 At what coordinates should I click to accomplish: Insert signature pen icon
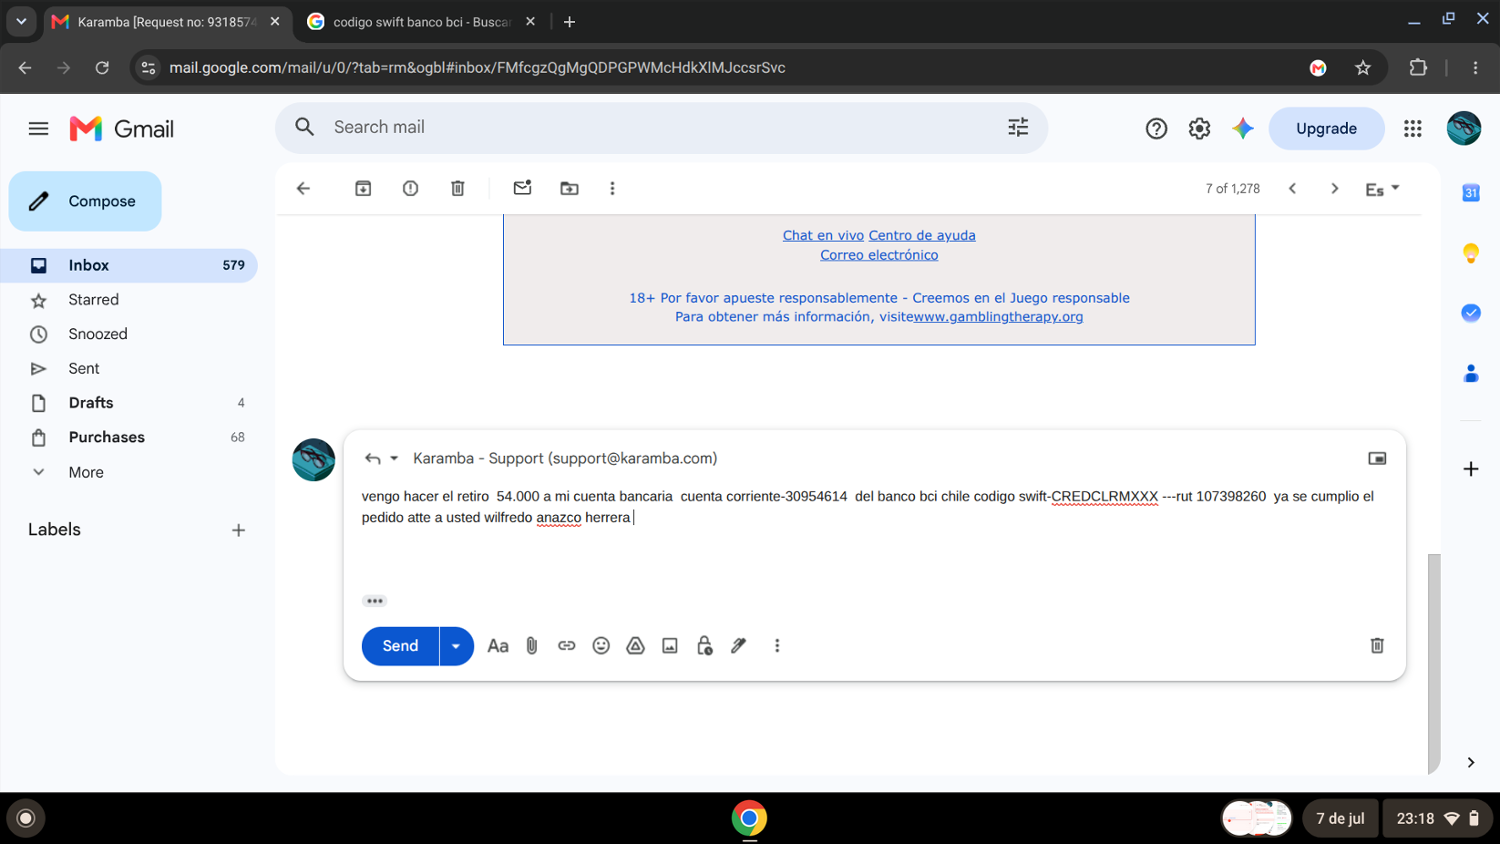[739, 646]
